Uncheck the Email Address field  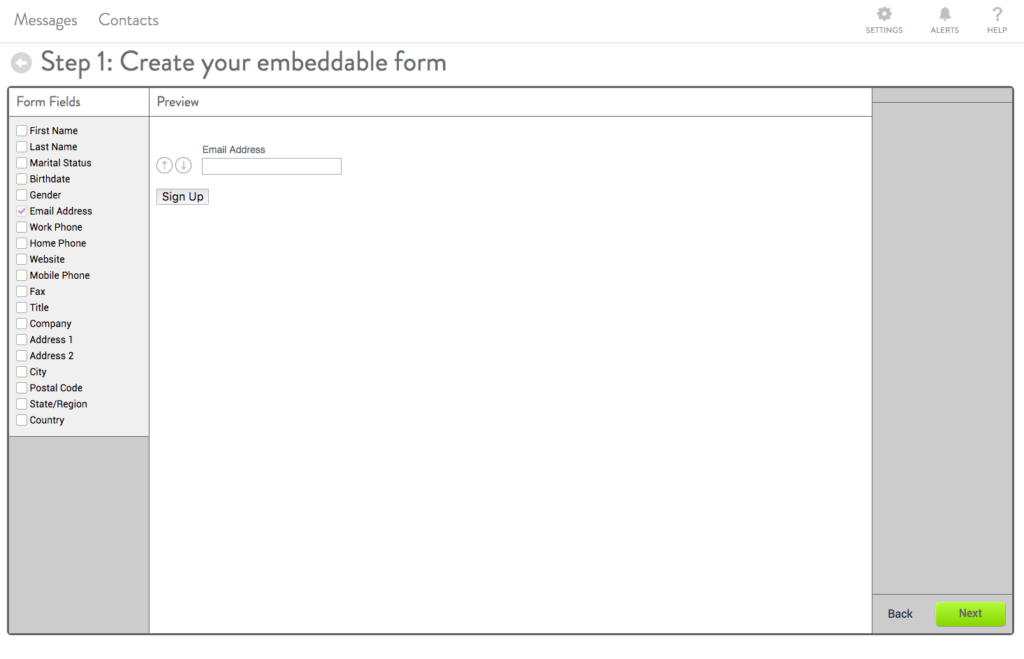[21, 210]
